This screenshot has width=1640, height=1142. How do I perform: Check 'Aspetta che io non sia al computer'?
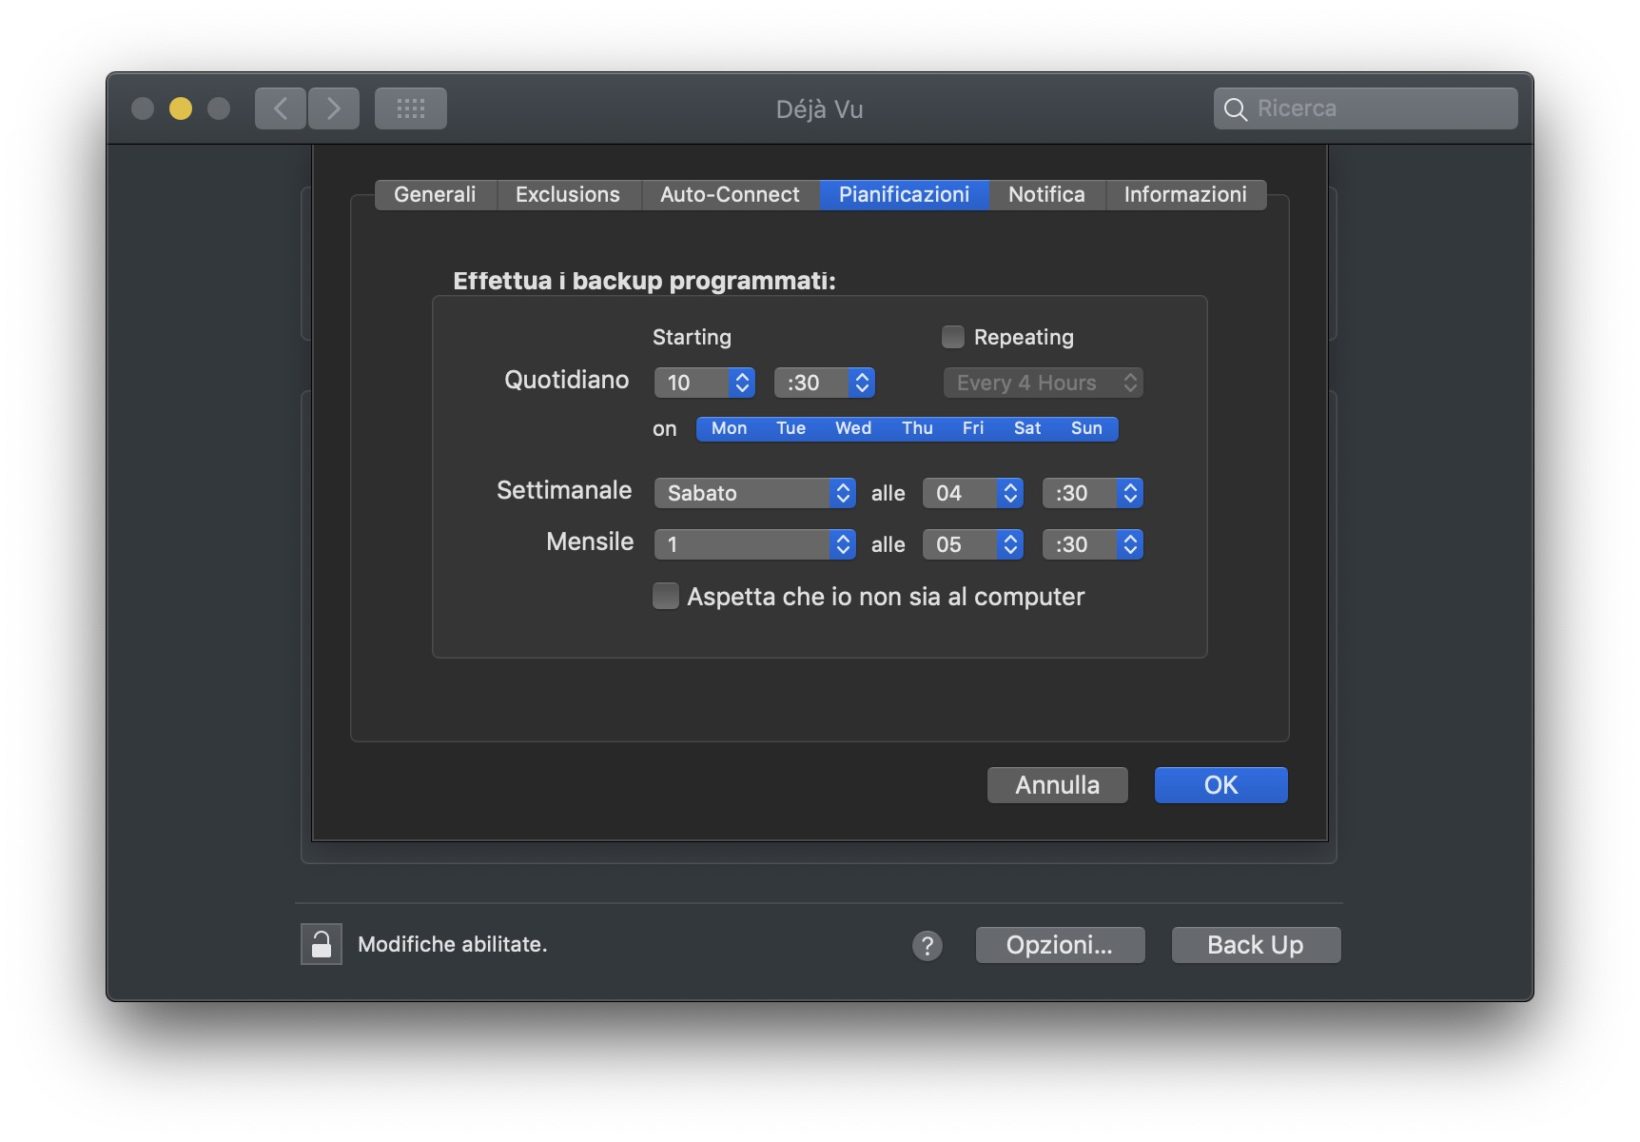coord(665,596)
